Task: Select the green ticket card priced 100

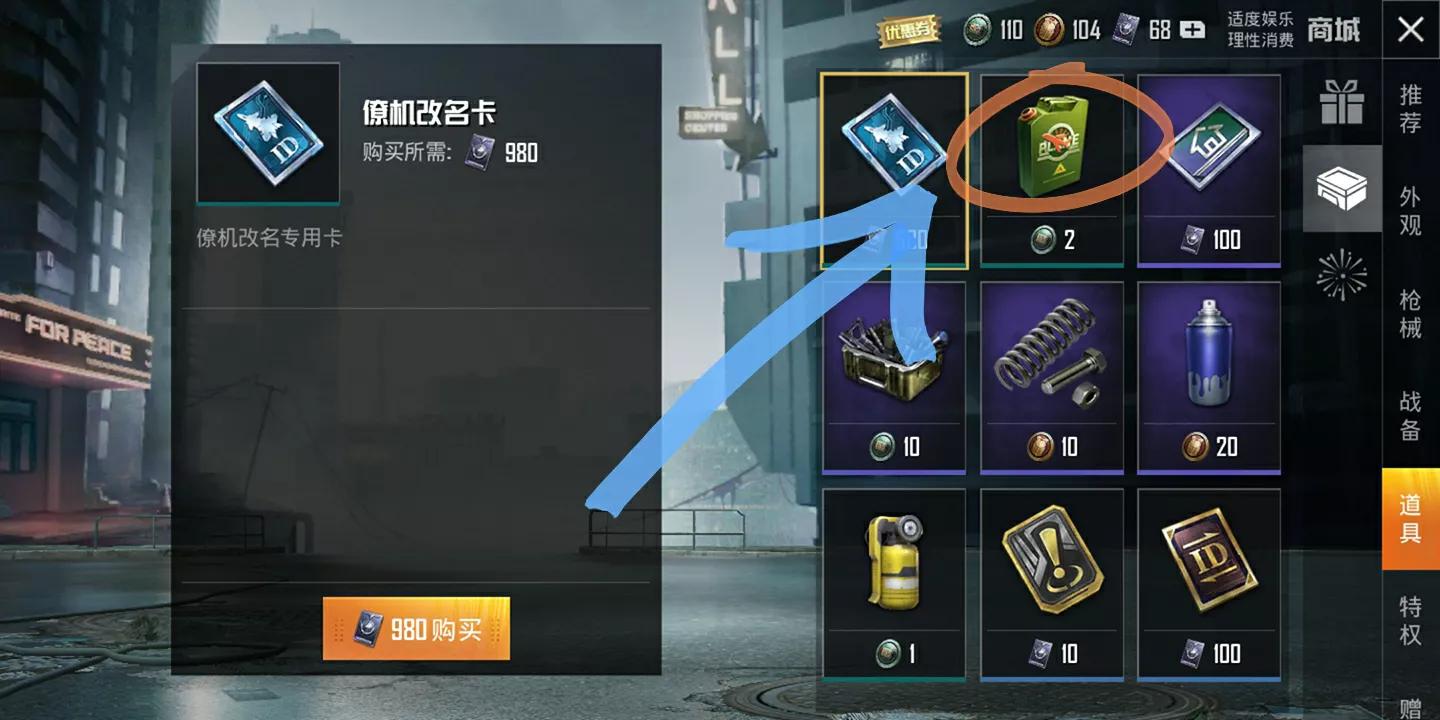Action: click(x=1209, y=170)
